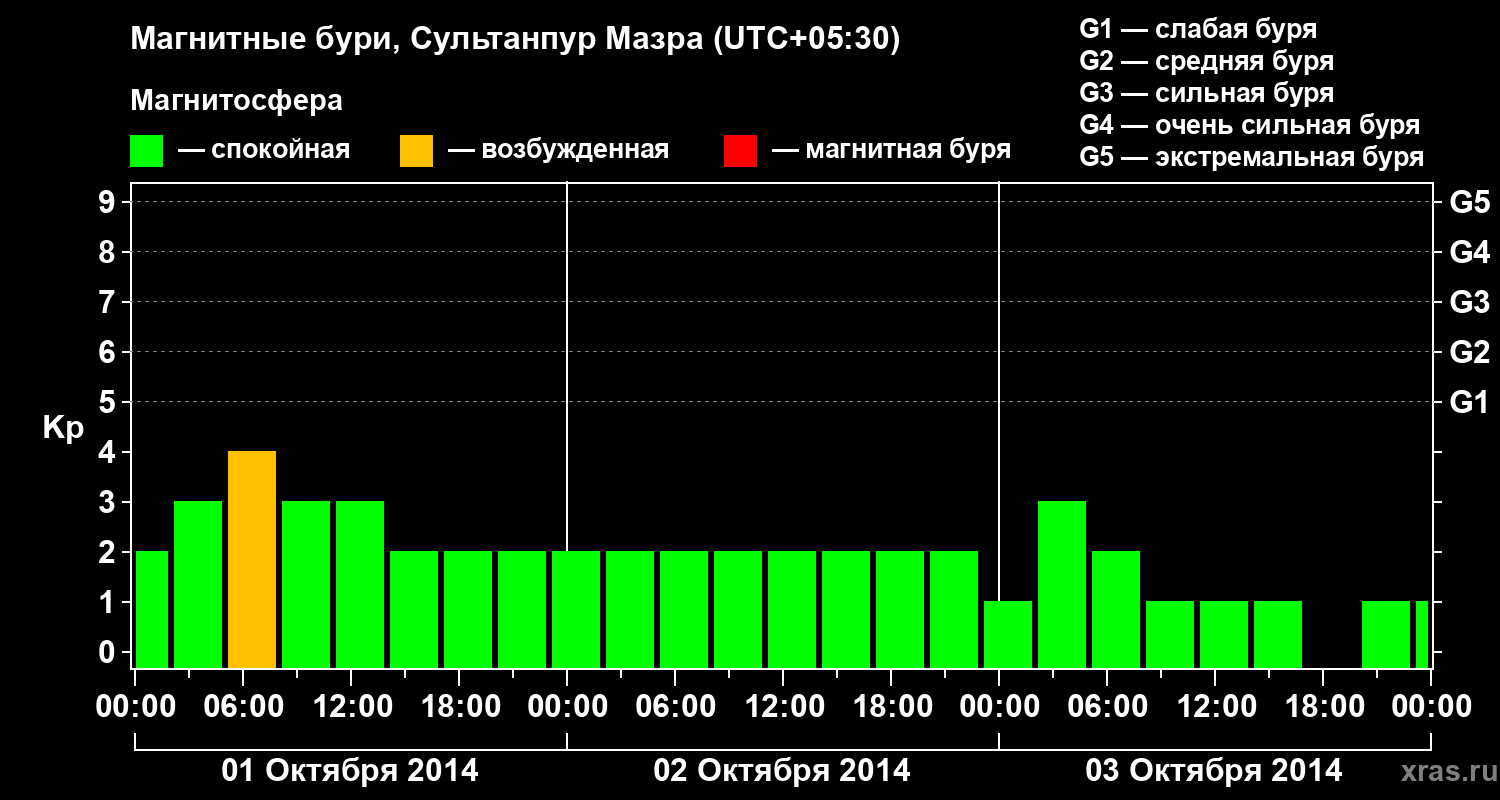Viewport: 1500px width, 800px height.
Task: Click the "03 Октября 2014" date label
Action: coord(1214,771)
